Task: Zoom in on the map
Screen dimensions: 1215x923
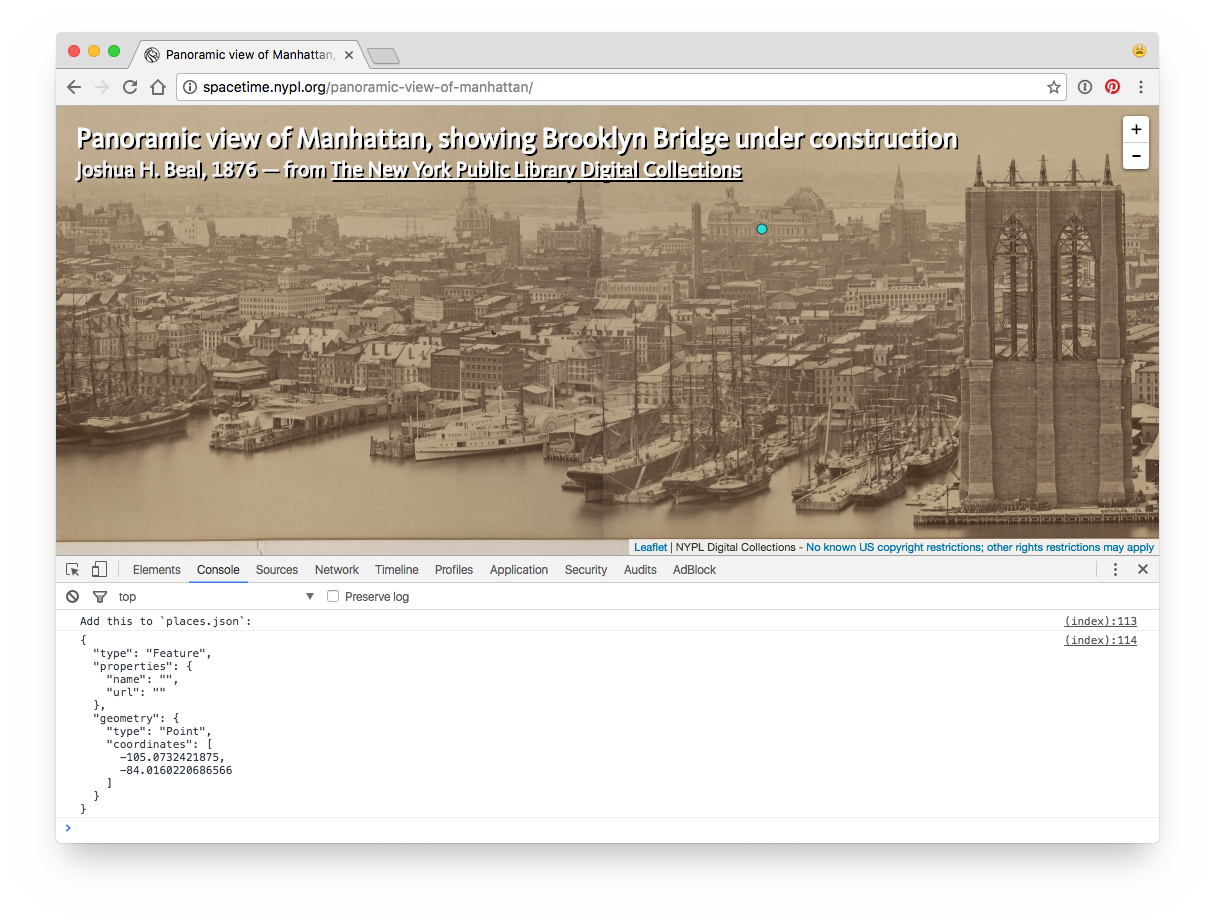Action: (x=1136, y=130)
